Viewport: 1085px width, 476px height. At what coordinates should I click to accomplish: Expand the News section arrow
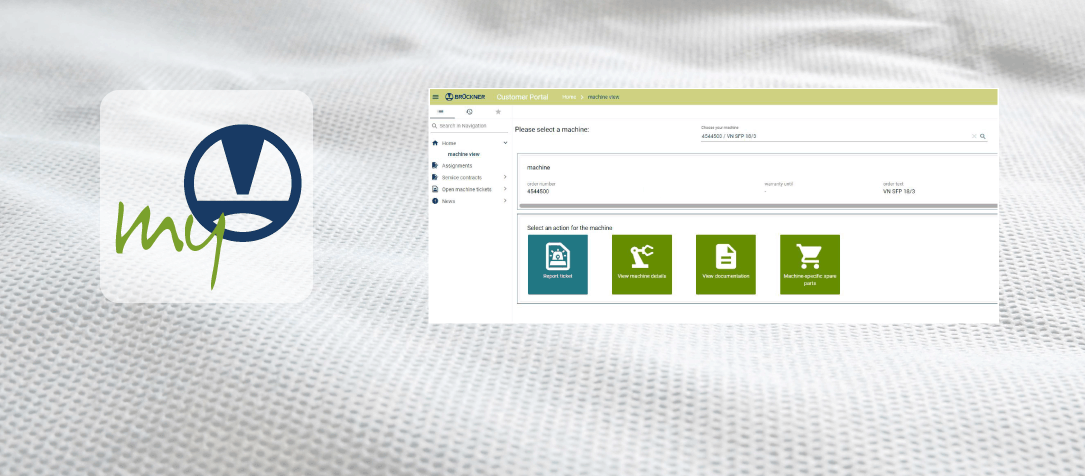point(505,201)
